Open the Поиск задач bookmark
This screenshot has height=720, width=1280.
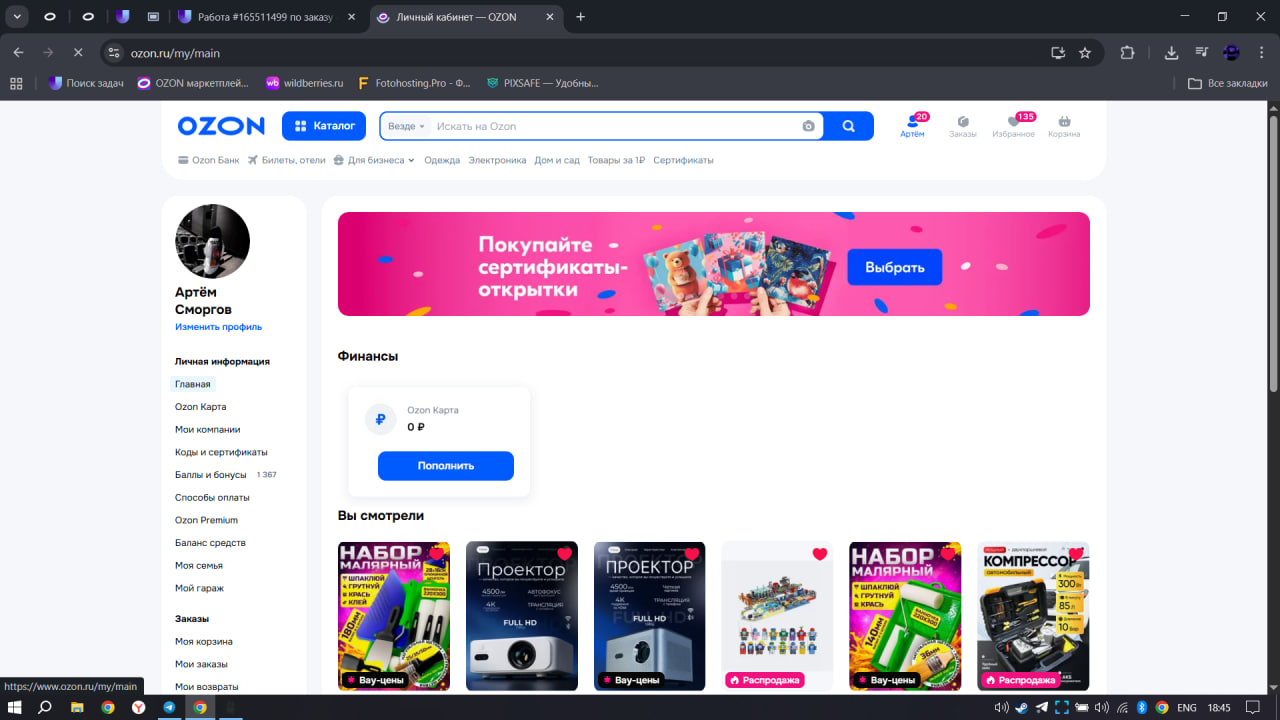(86, 83)
